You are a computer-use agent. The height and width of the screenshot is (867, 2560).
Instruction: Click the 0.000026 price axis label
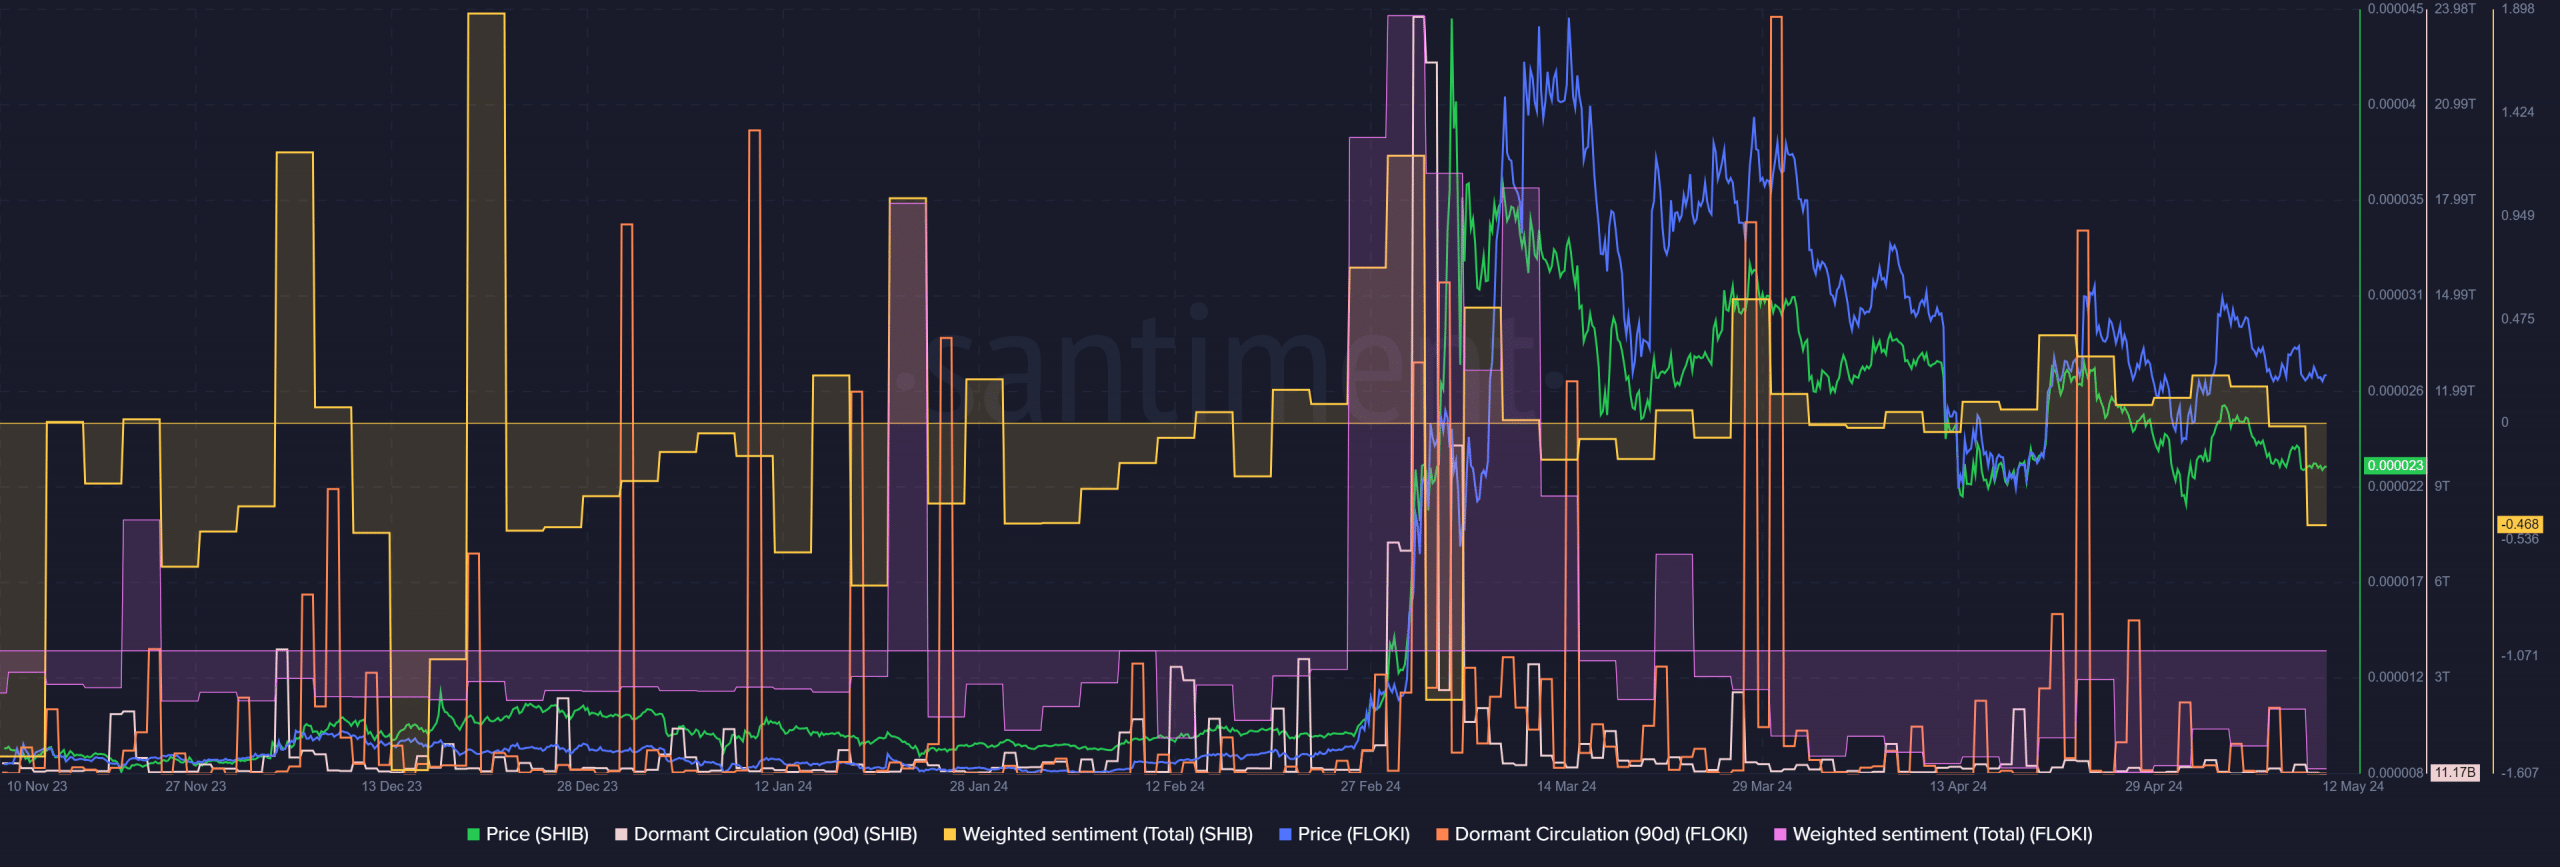tap(2395, 391)
